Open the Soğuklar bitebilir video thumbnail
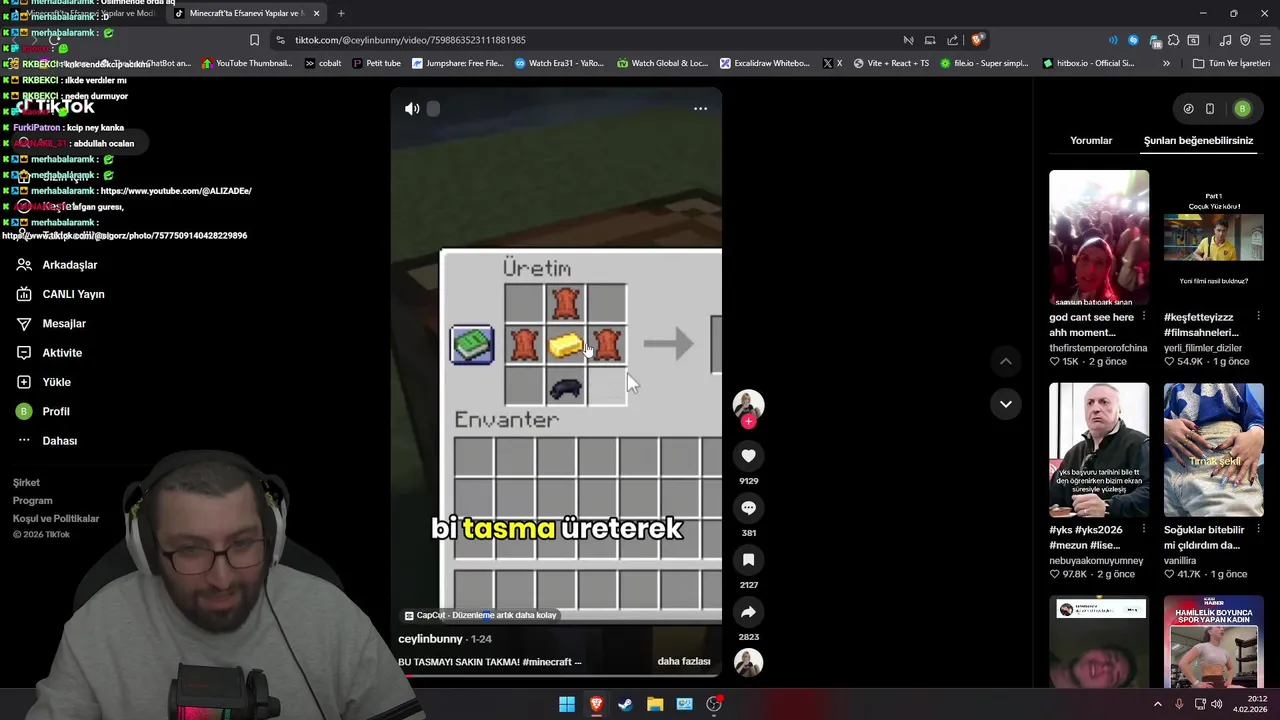 click(x=1213, y=449)
